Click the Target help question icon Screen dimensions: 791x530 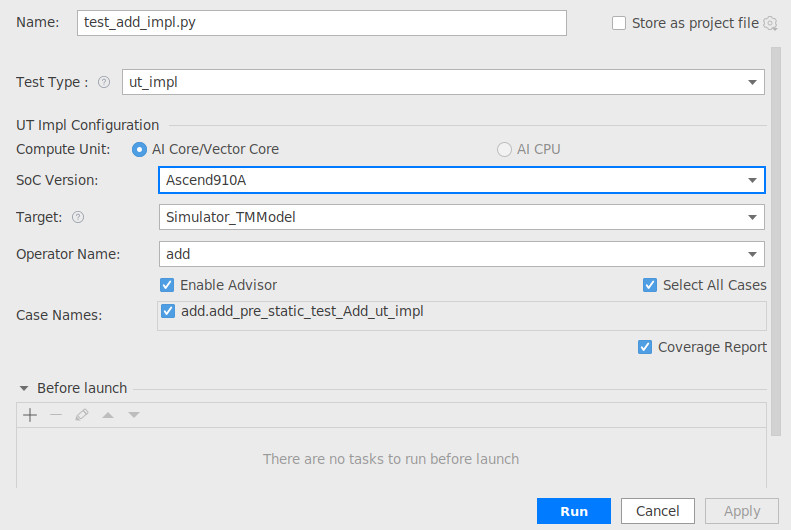coord(78,217)
